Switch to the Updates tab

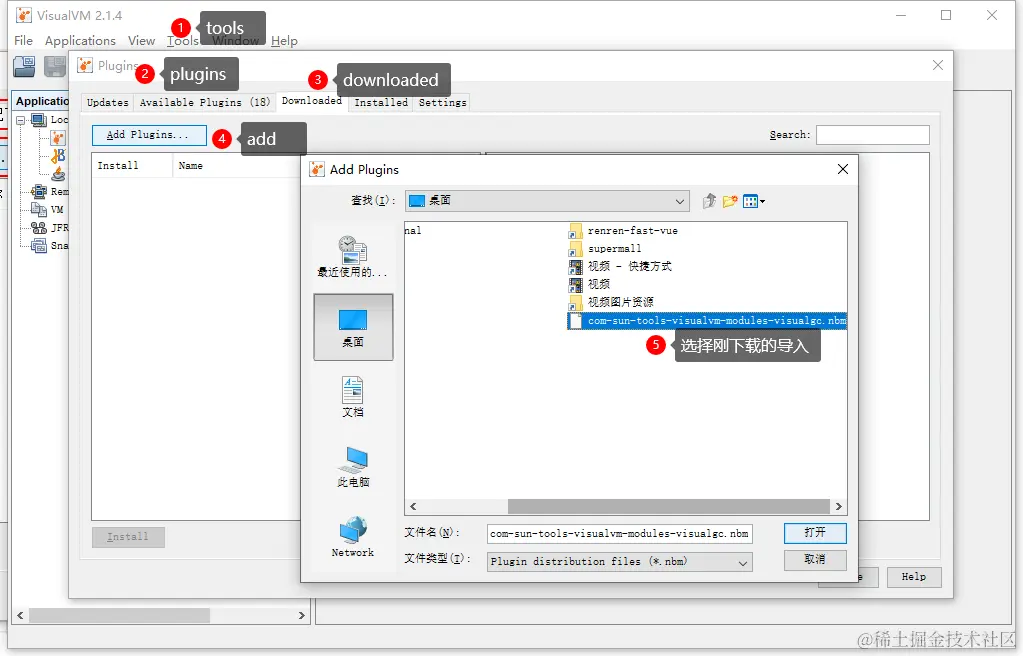coord(108,102)
